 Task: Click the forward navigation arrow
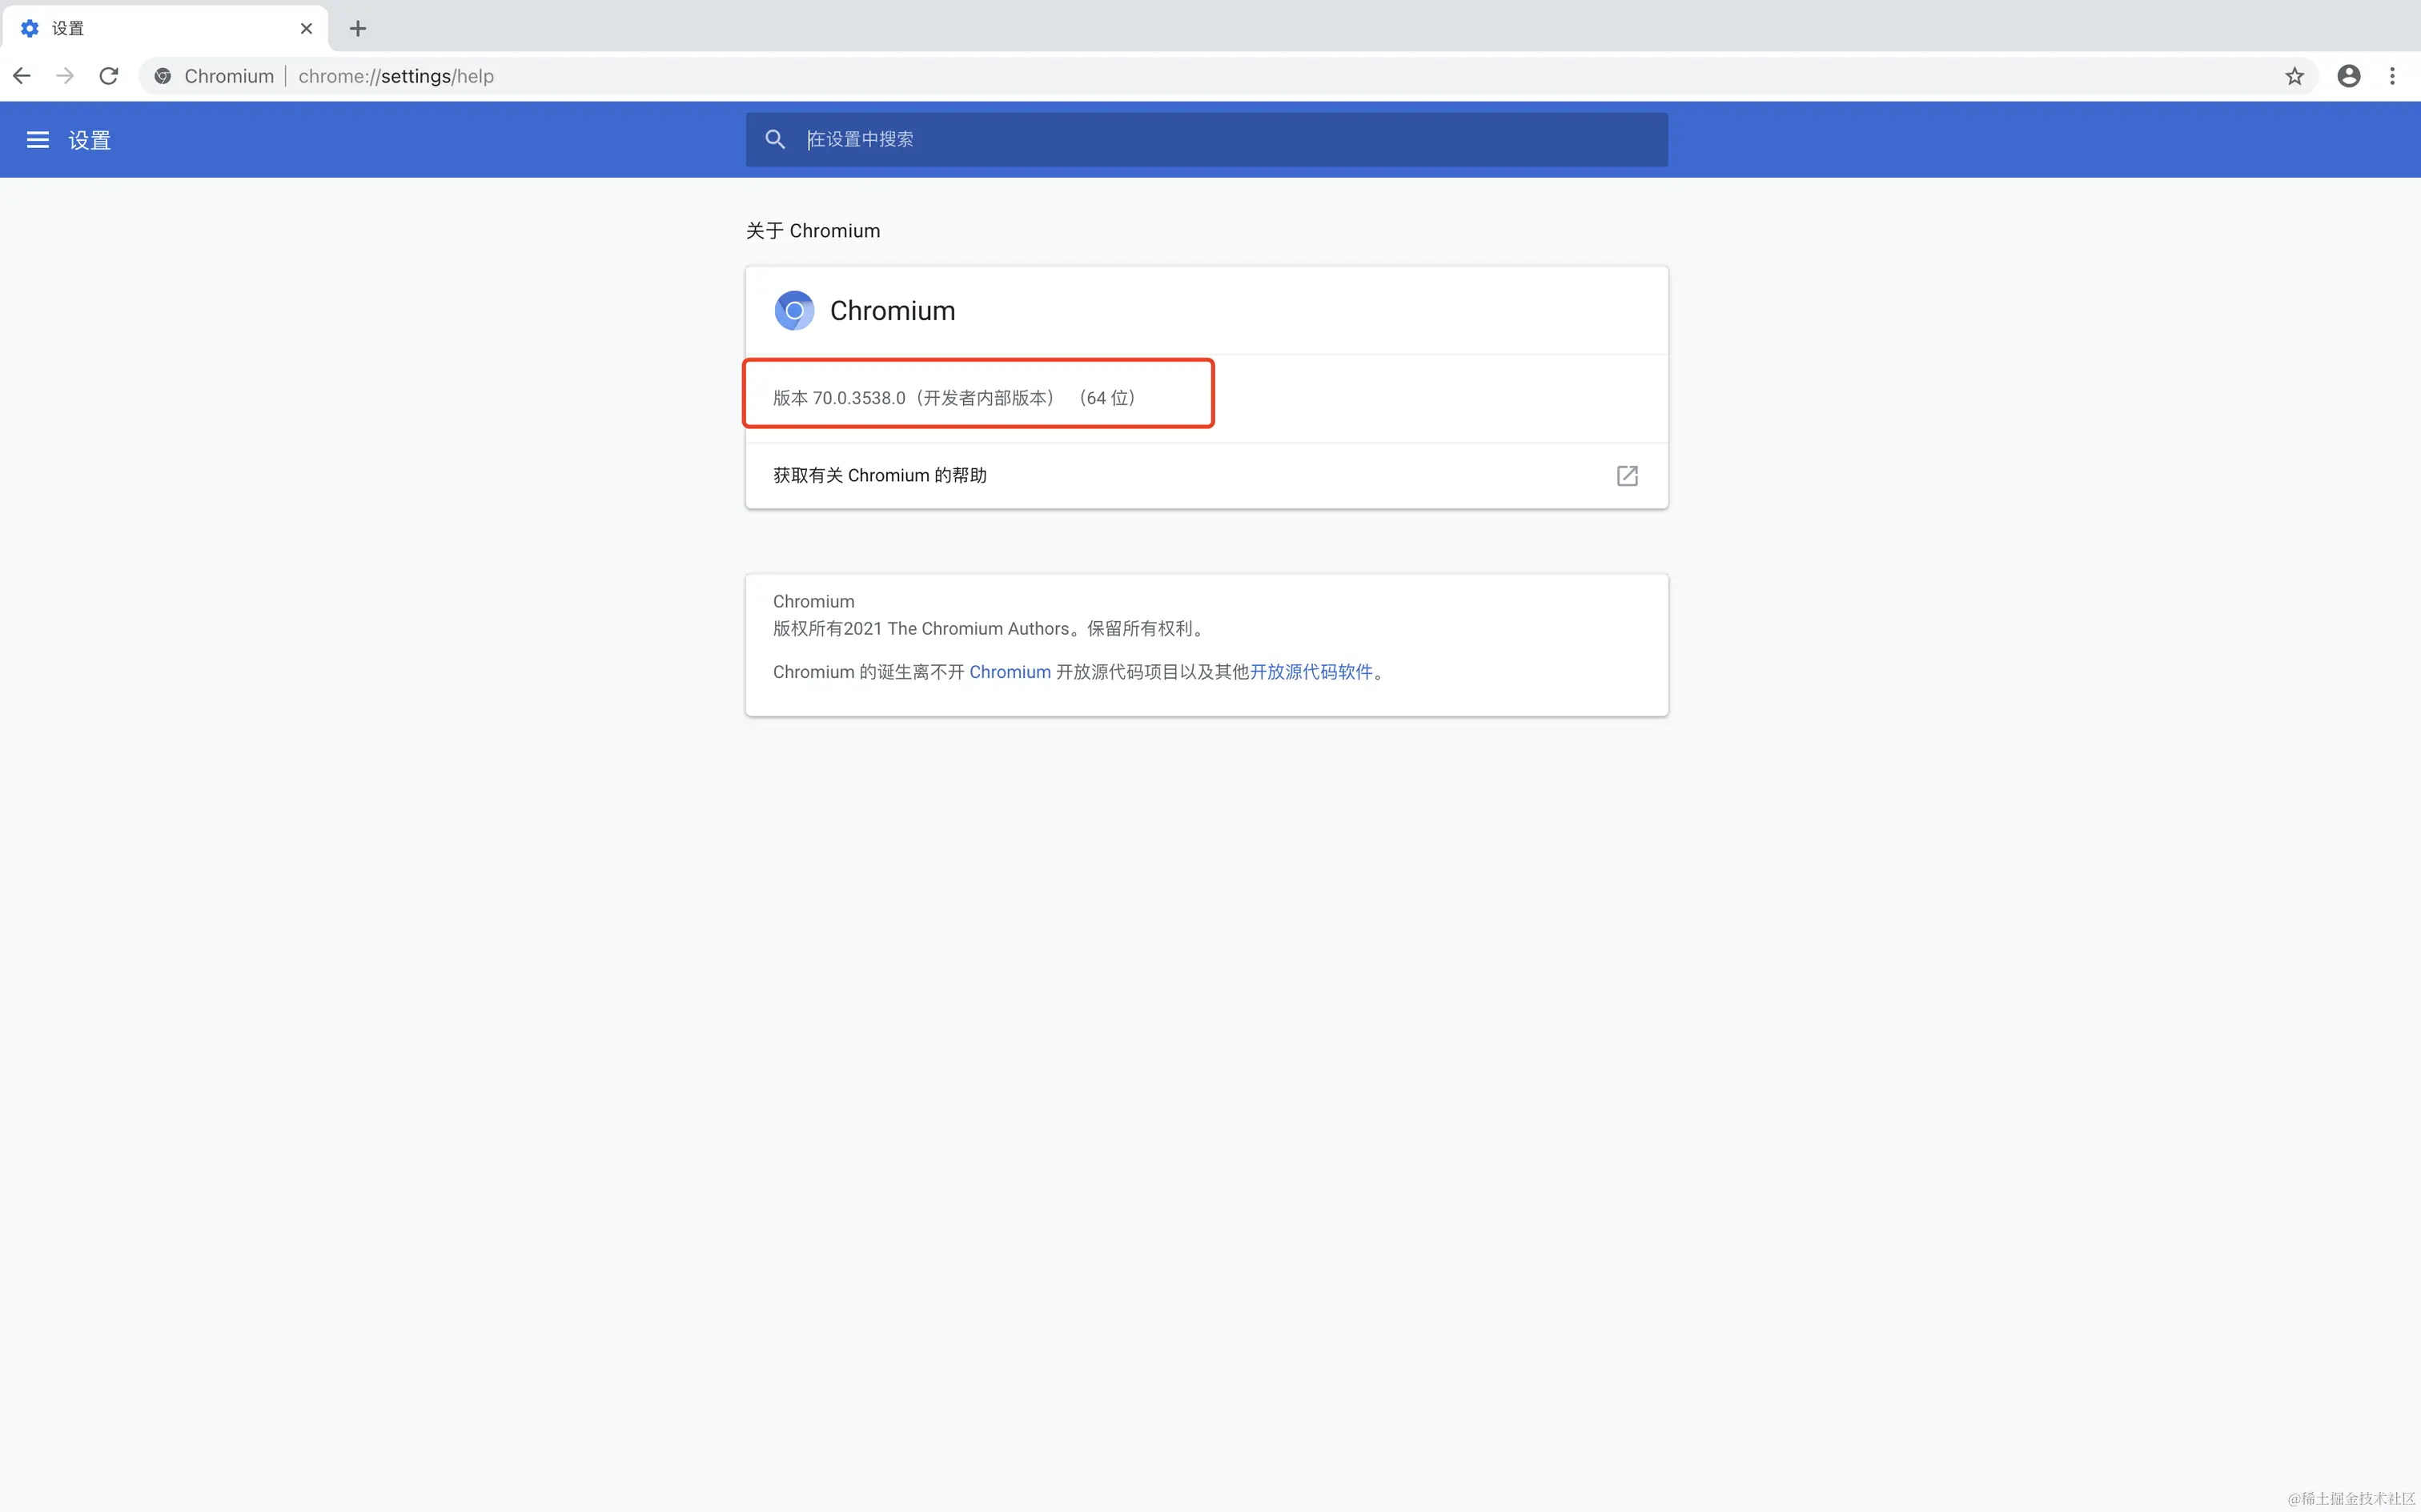pos(65,76)
